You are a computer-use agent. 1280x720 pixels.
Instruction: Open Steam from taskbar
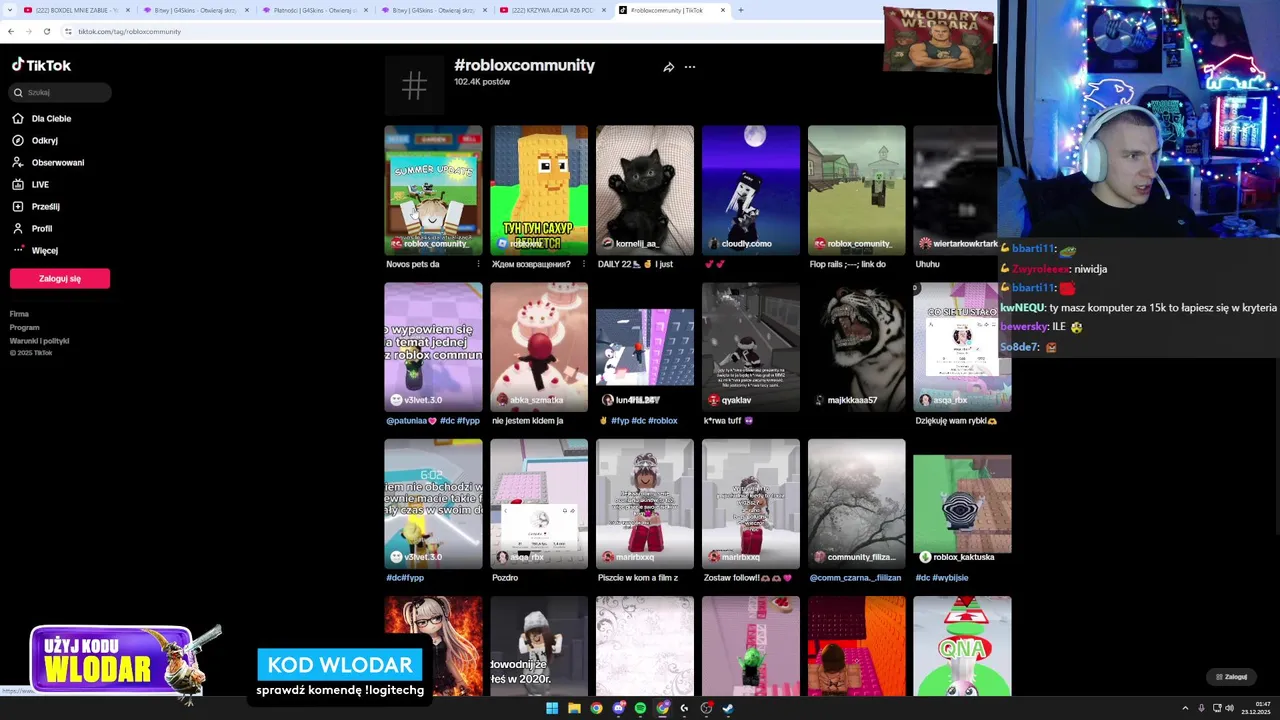tap(728, 708)
